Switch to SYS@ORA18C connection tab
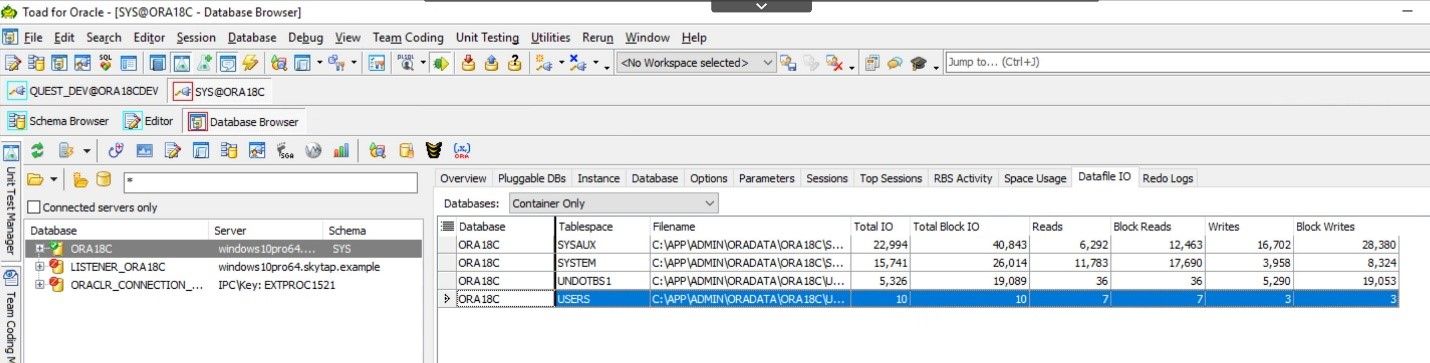The image size is (1430, 363). 221,91
